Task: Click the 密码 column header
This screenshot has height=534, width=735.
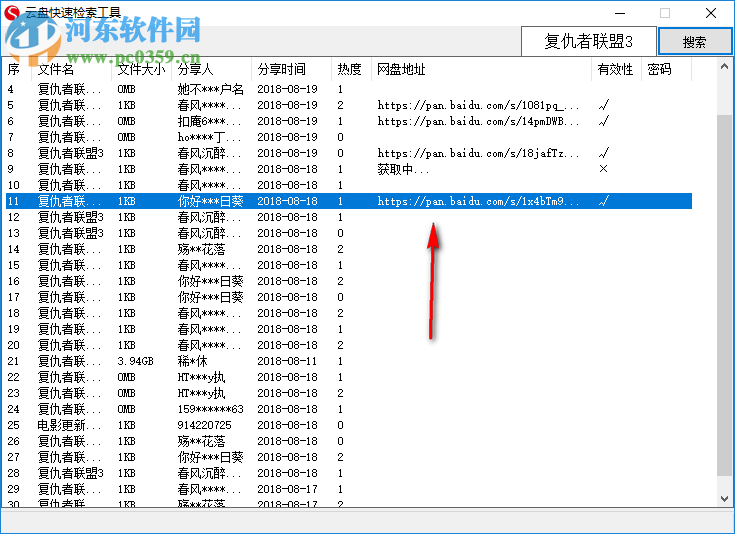Action: click(666, 69)
